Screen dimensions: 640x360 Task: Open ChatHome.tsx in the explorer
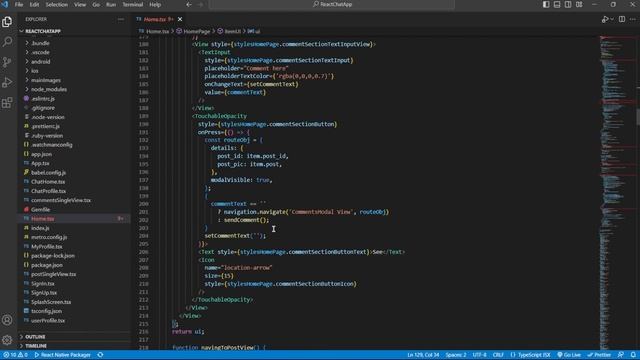[x=48, y=182]
